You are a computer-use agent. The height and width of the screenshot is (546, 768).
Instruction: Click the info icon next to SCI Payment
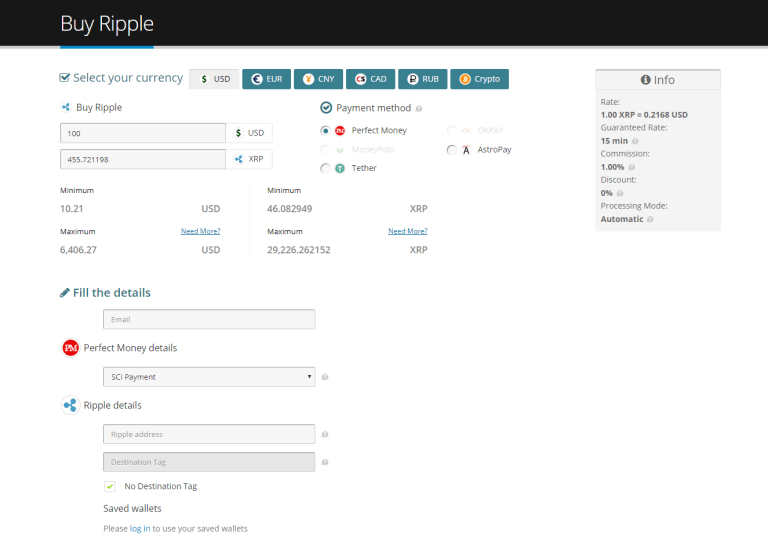[x=325, y=377]
